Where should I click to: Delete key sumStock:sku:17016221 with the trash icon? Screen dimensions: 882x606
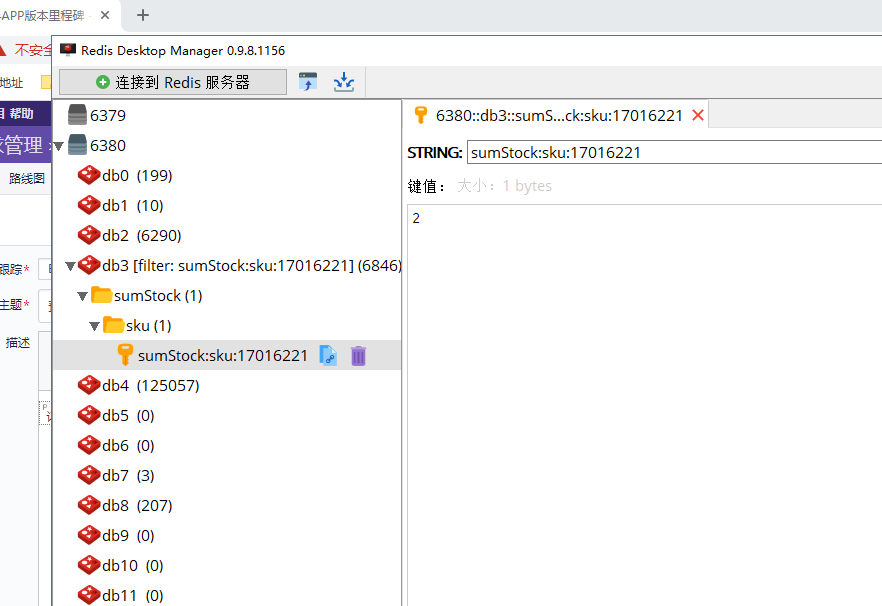tap(358, 356)
